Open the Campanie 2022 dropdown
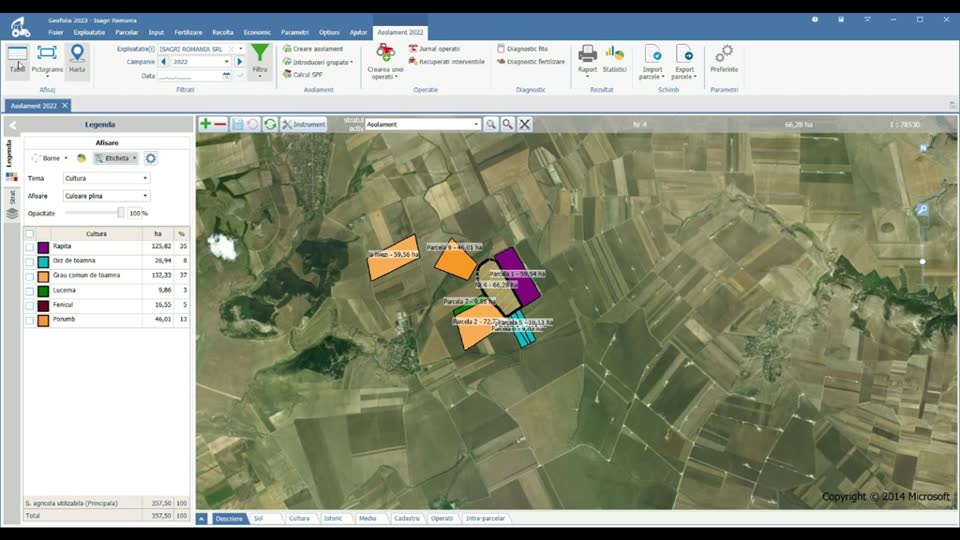960x540 pixels. click(200, 62)
